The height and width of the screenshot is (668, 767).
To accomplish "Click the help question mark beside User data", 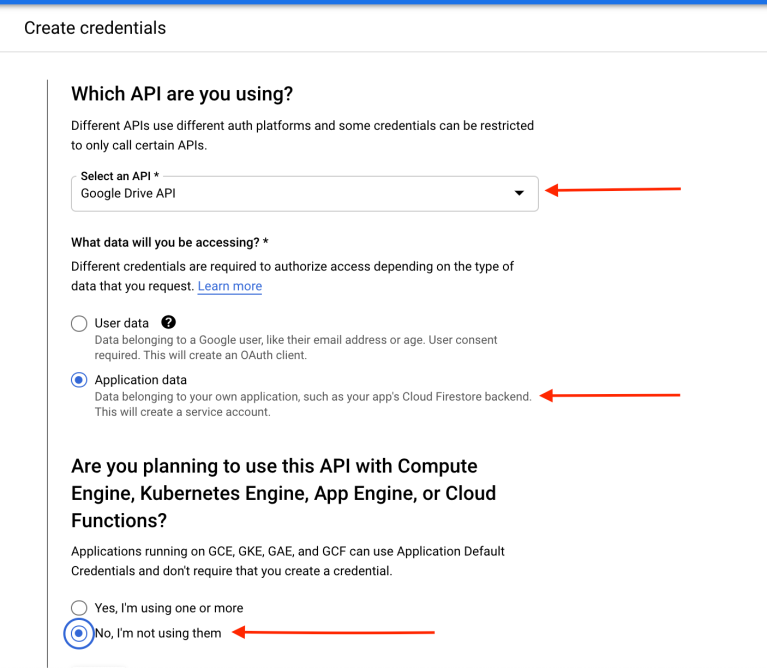I will click(169, 322).
